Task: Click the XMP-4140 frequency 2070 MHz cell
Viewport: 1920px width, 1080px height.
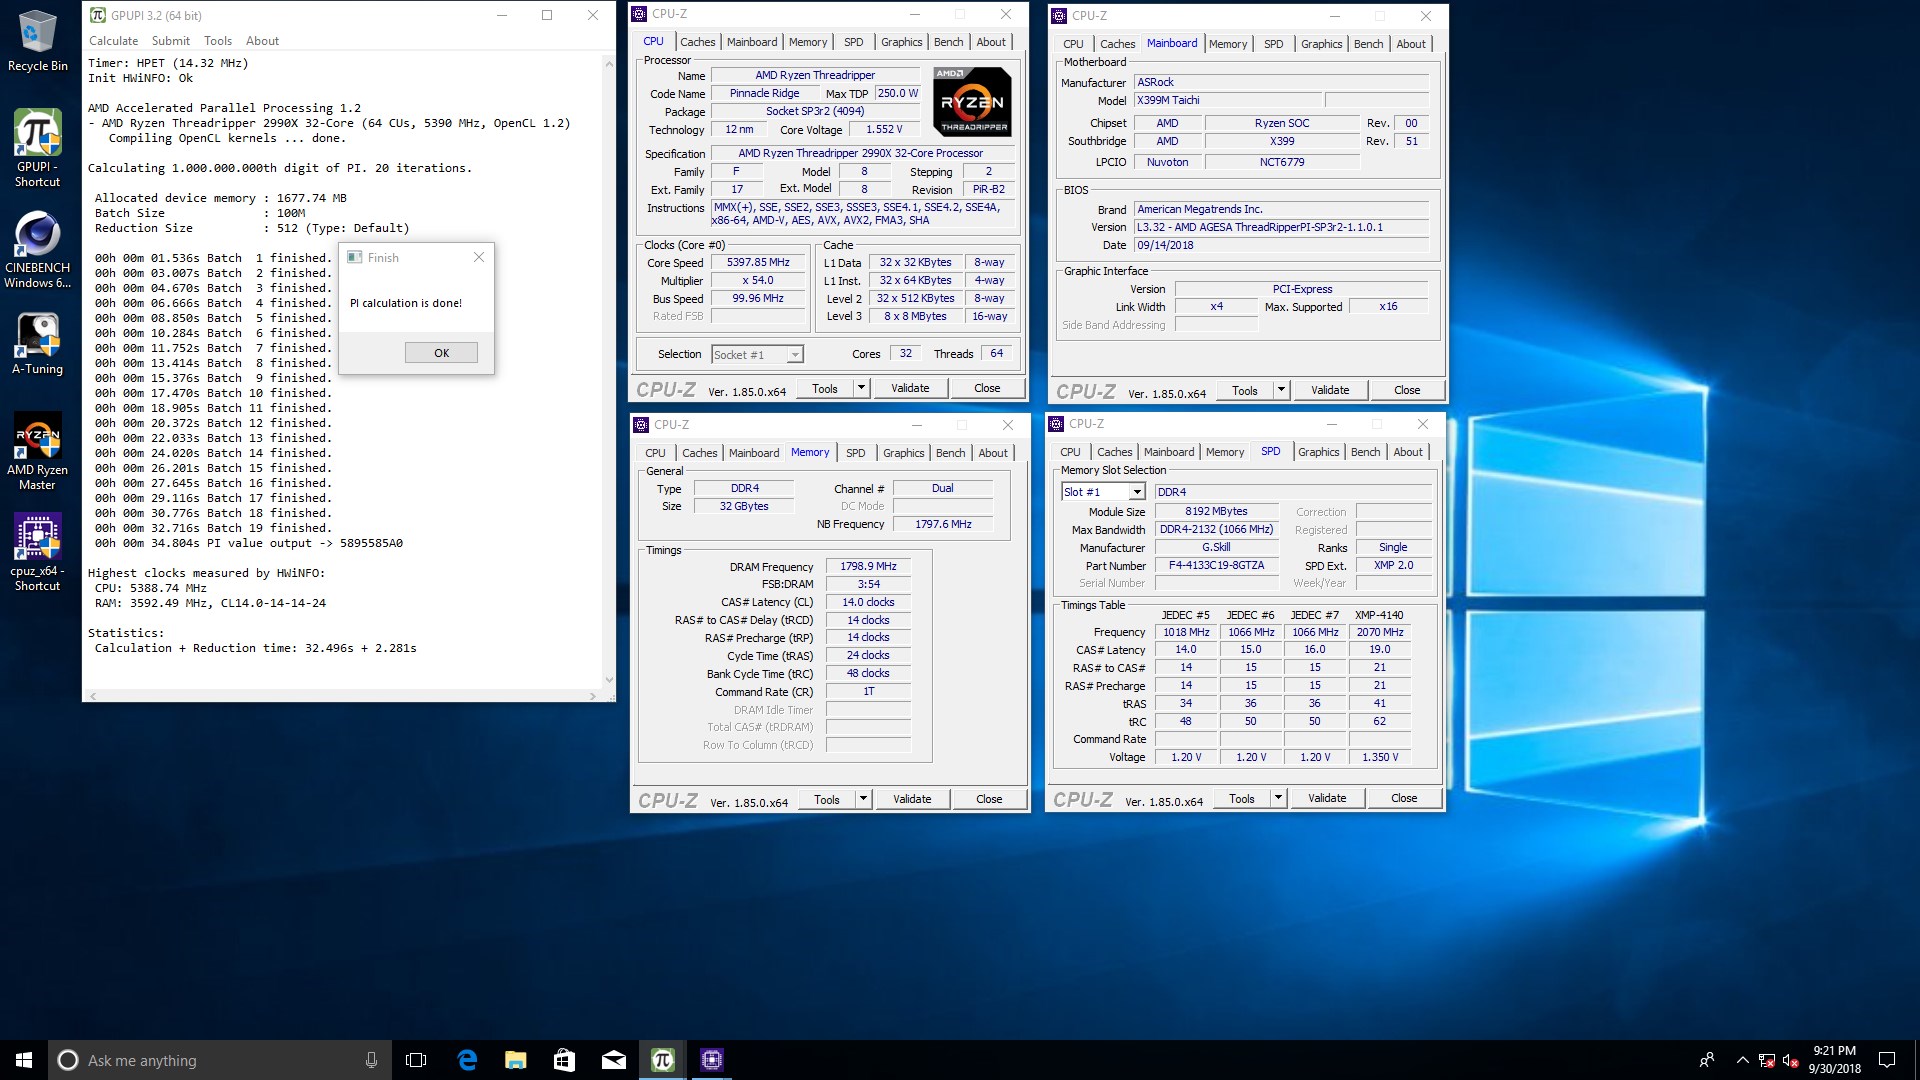Action: click(1379, 632)
